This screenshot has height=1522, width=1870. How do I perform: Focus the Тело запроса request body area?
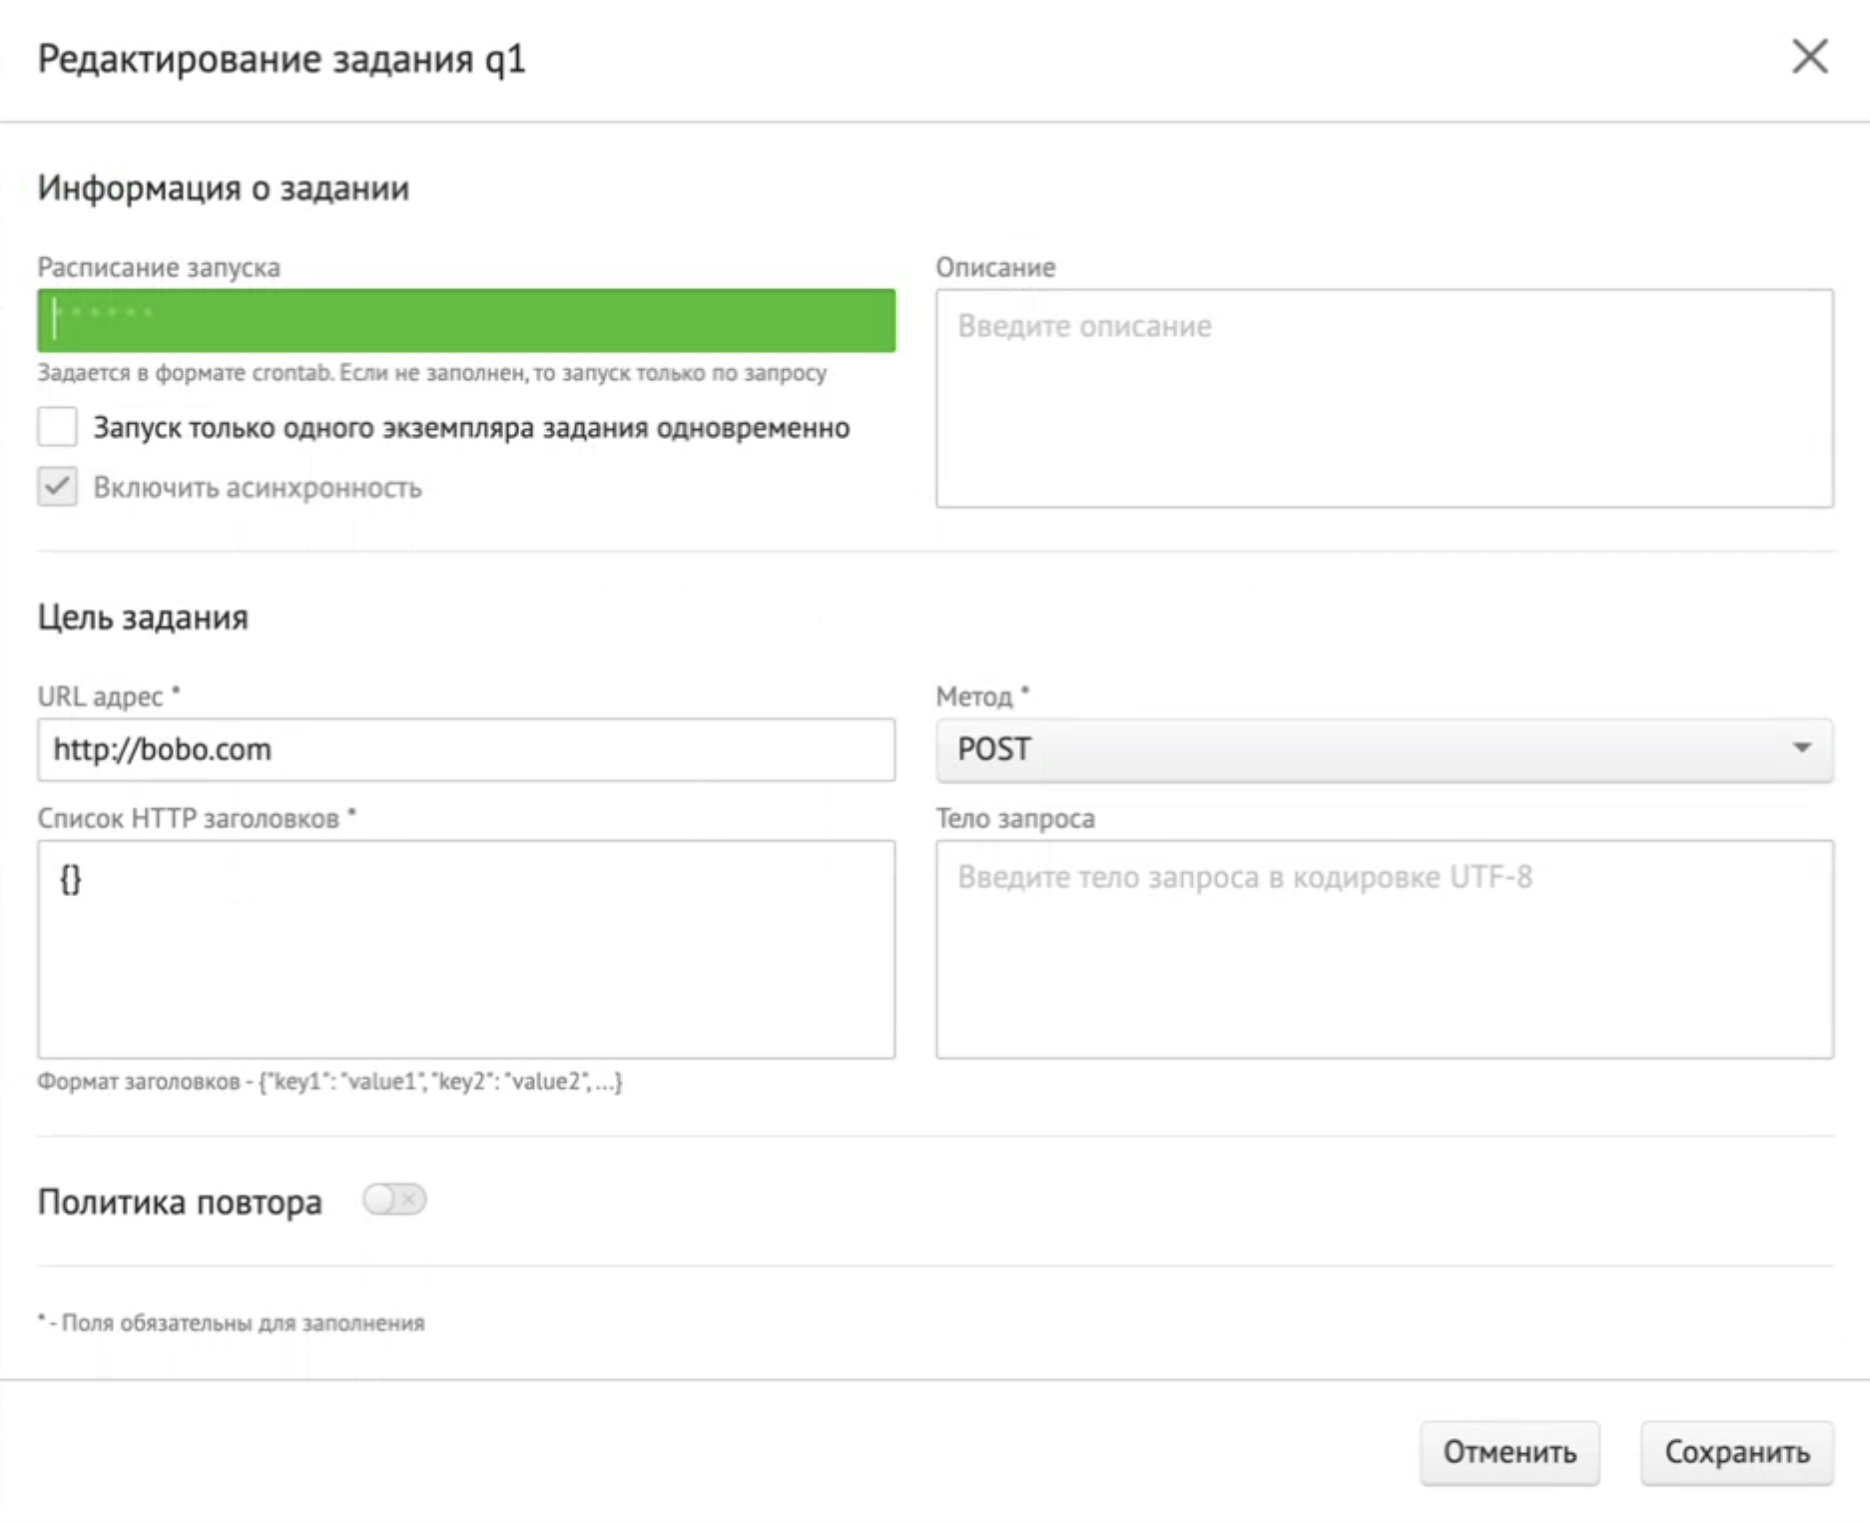click(1383, 948)
